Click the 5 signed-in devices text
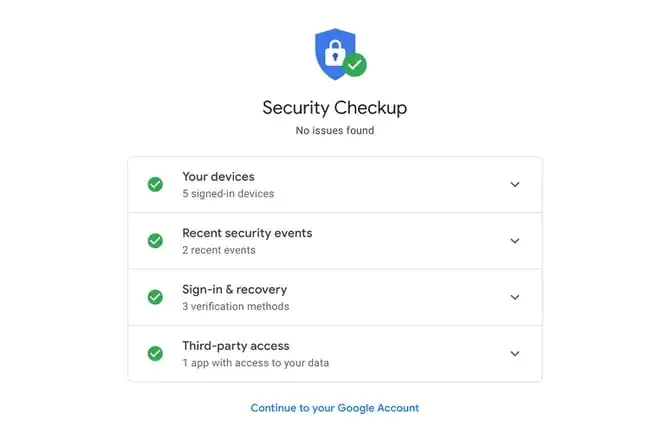 (x=228, y=194)
